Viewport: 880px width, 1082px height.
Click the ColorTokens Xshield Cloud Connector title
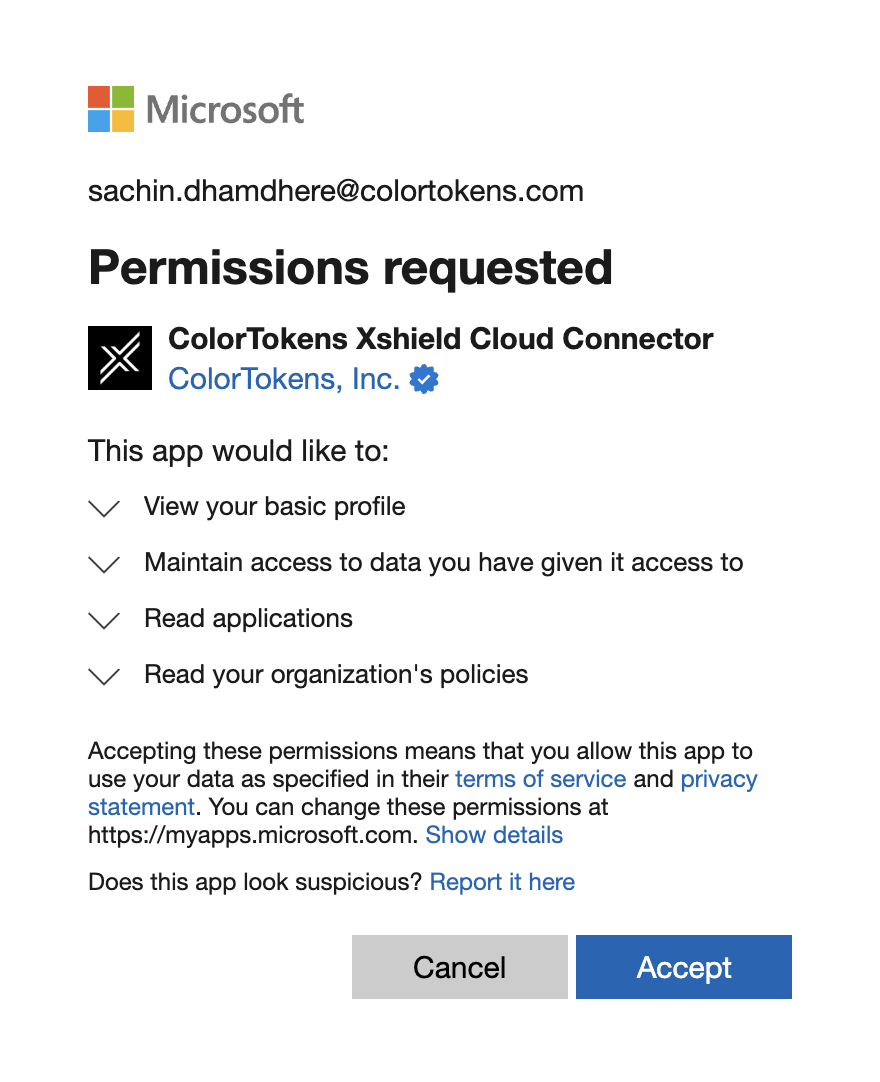[x=440, y=339]
